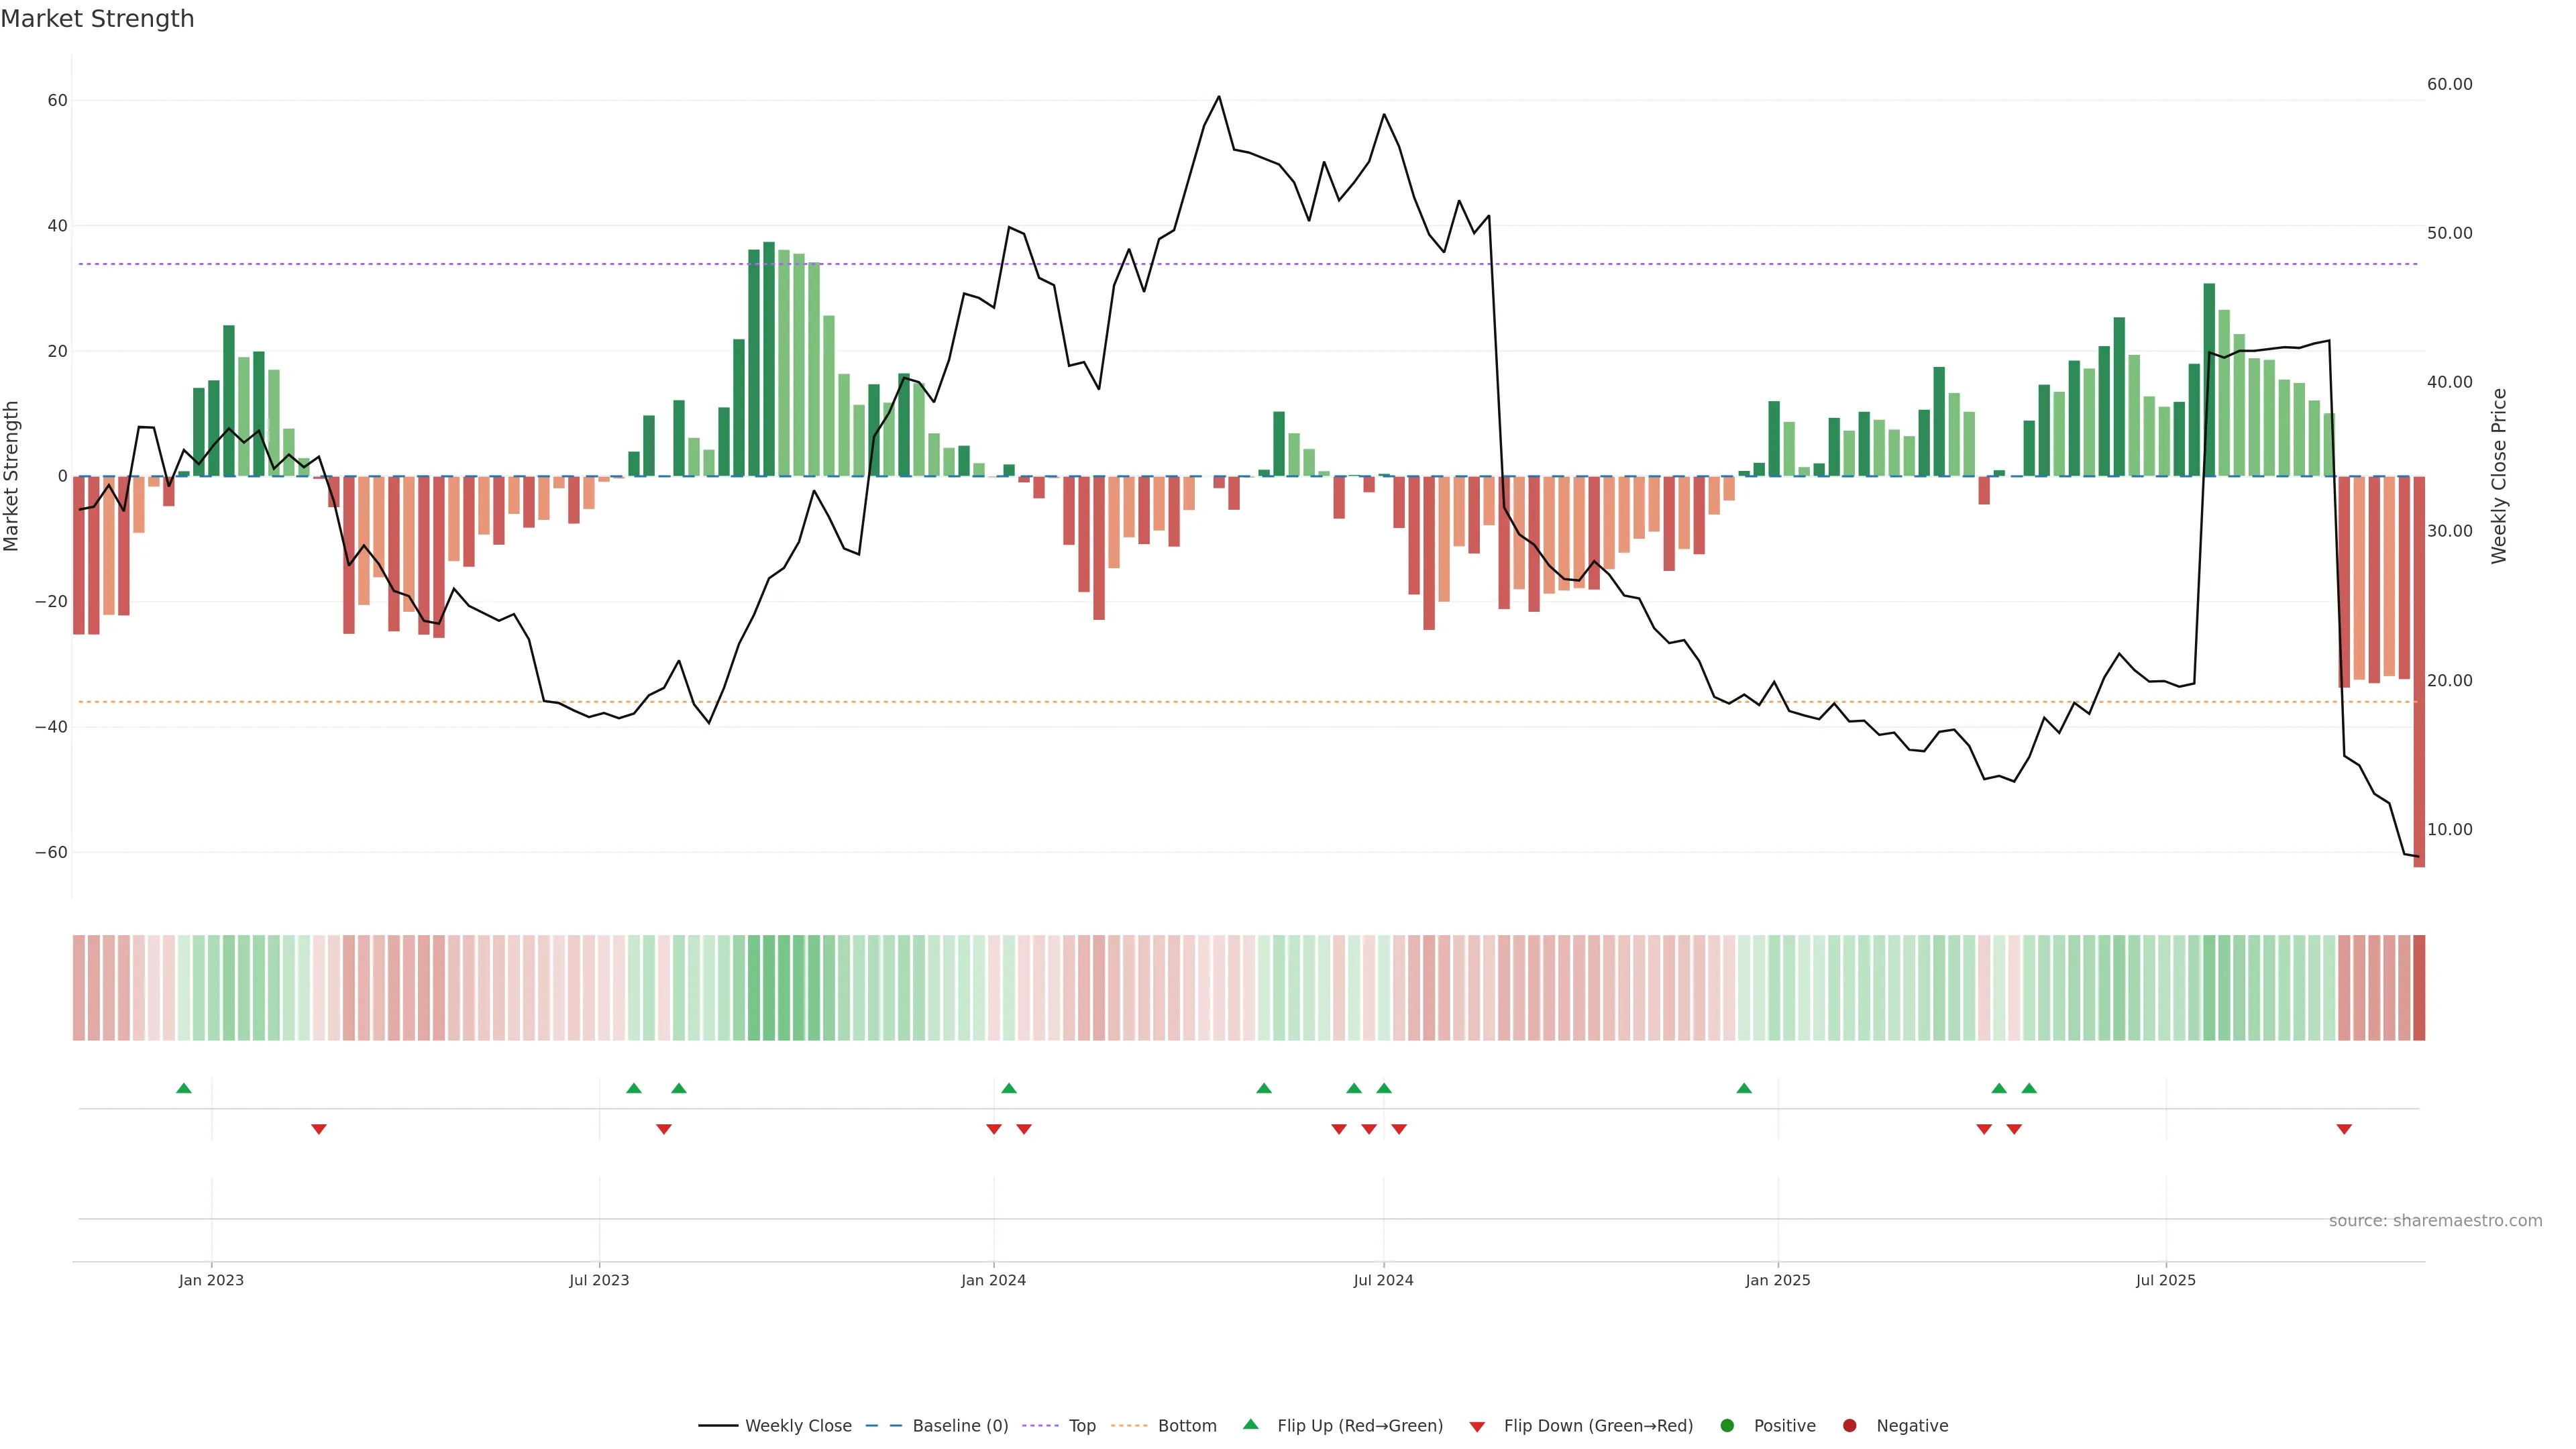Click flip-up triangle just before Jan 2025
The width and height of the screenshot is (2576, 1449).
coord(1744,1088)
